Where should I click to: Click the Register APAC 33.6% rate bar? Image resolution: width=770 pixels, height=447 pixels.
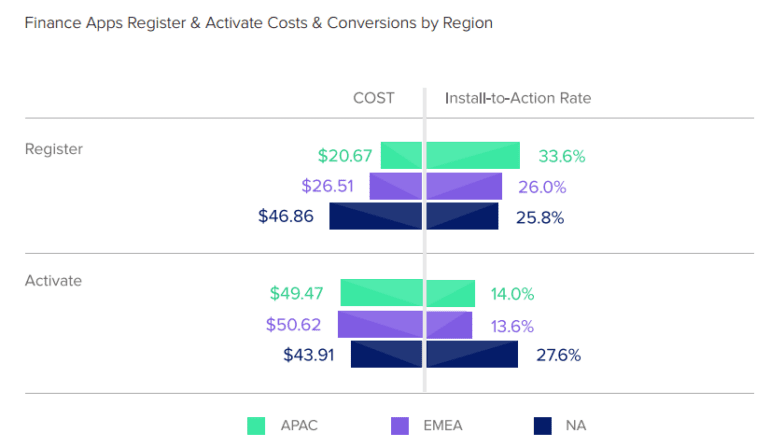(x=473, y=156)
